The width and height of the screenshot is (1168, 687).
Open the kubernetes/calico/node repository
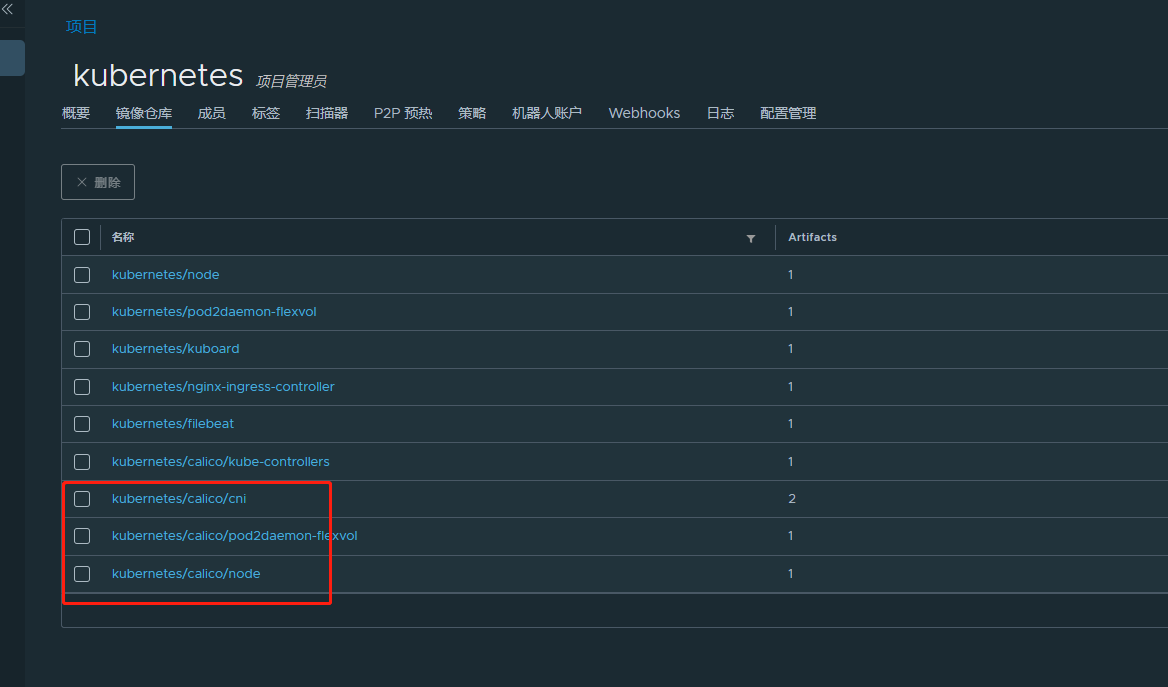tap(186, 574)
